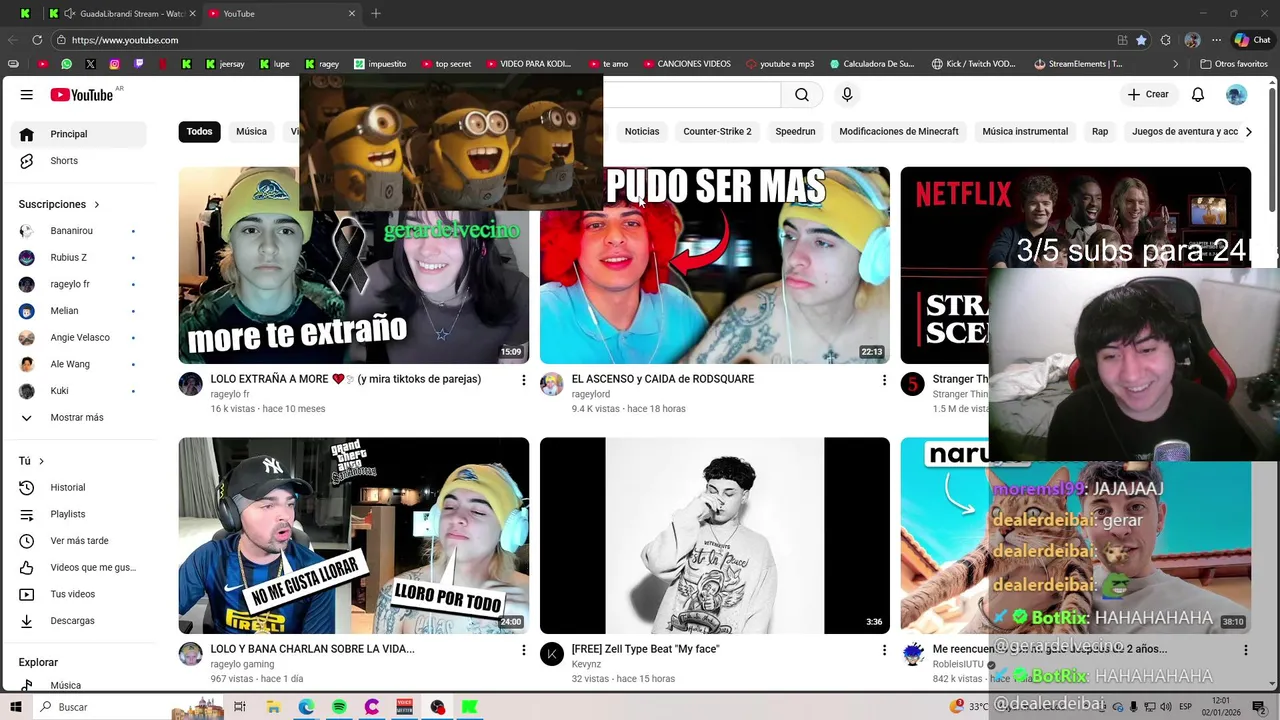Image resolution: width=1280 pixels, height=720 pixels.
Task: Open the notifications bell
Action: pos(1198,94)
